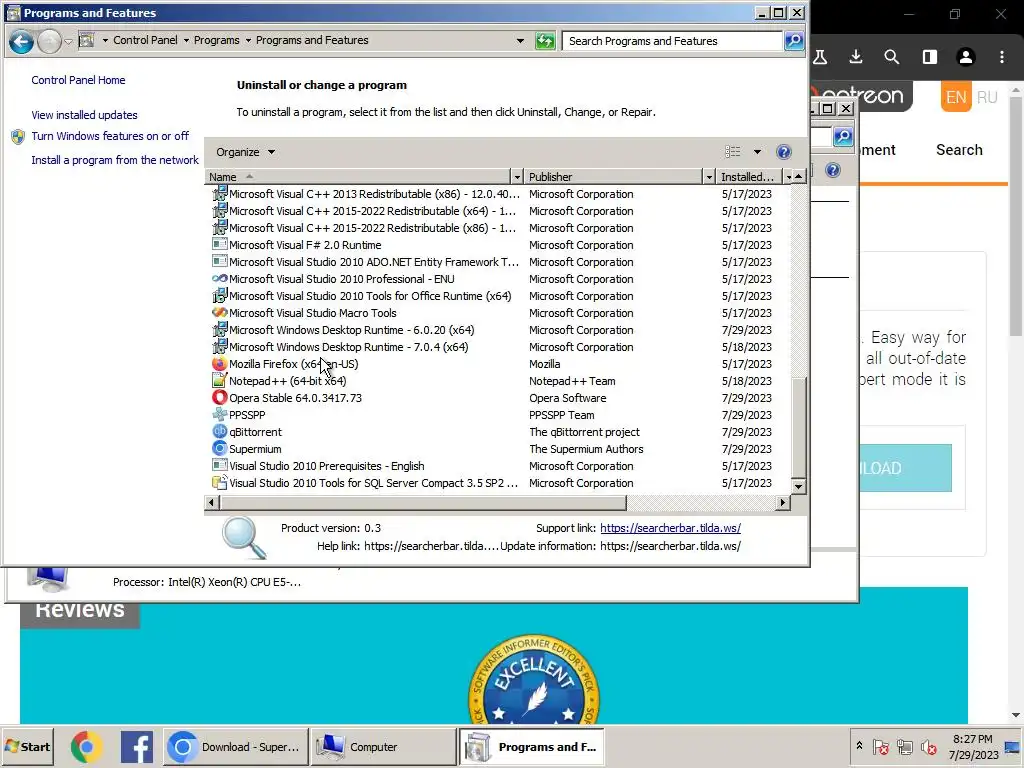Click the volume muted tray icon

point(928,746)
